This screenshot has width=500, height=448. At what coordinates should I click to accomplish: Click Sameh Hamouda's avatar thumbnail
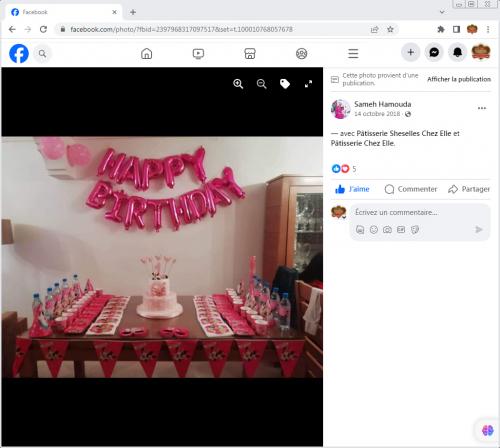click(340, 109)
